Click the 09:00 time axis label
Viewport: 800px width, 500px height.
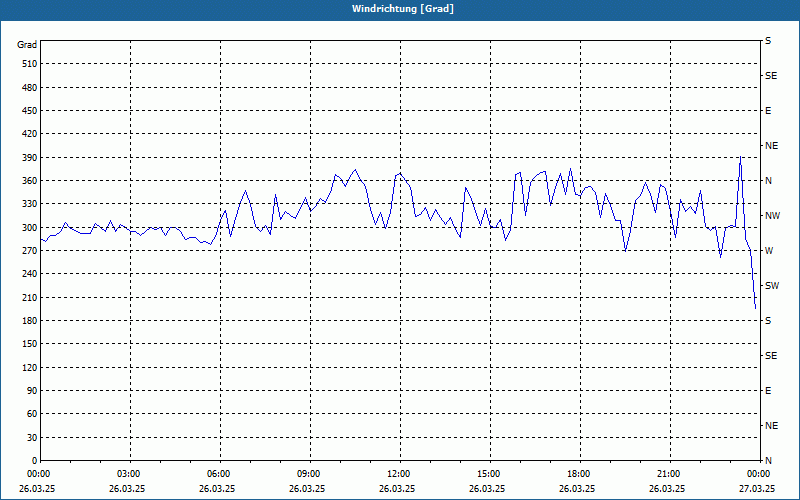310,474
